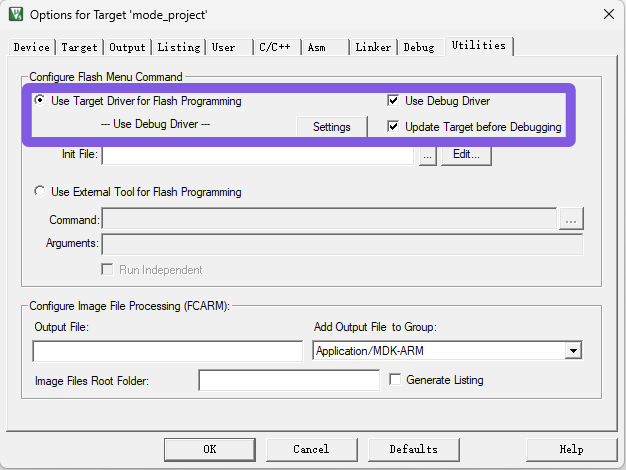Viewport: 626px width, 470px height.
Task: Confirm with the OK button
Action: pos(210,450)
